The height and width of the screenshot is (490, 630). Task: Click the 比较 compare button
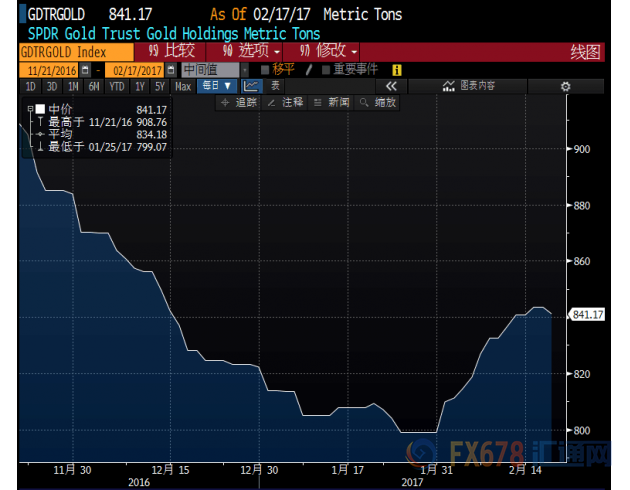point(172,51)
